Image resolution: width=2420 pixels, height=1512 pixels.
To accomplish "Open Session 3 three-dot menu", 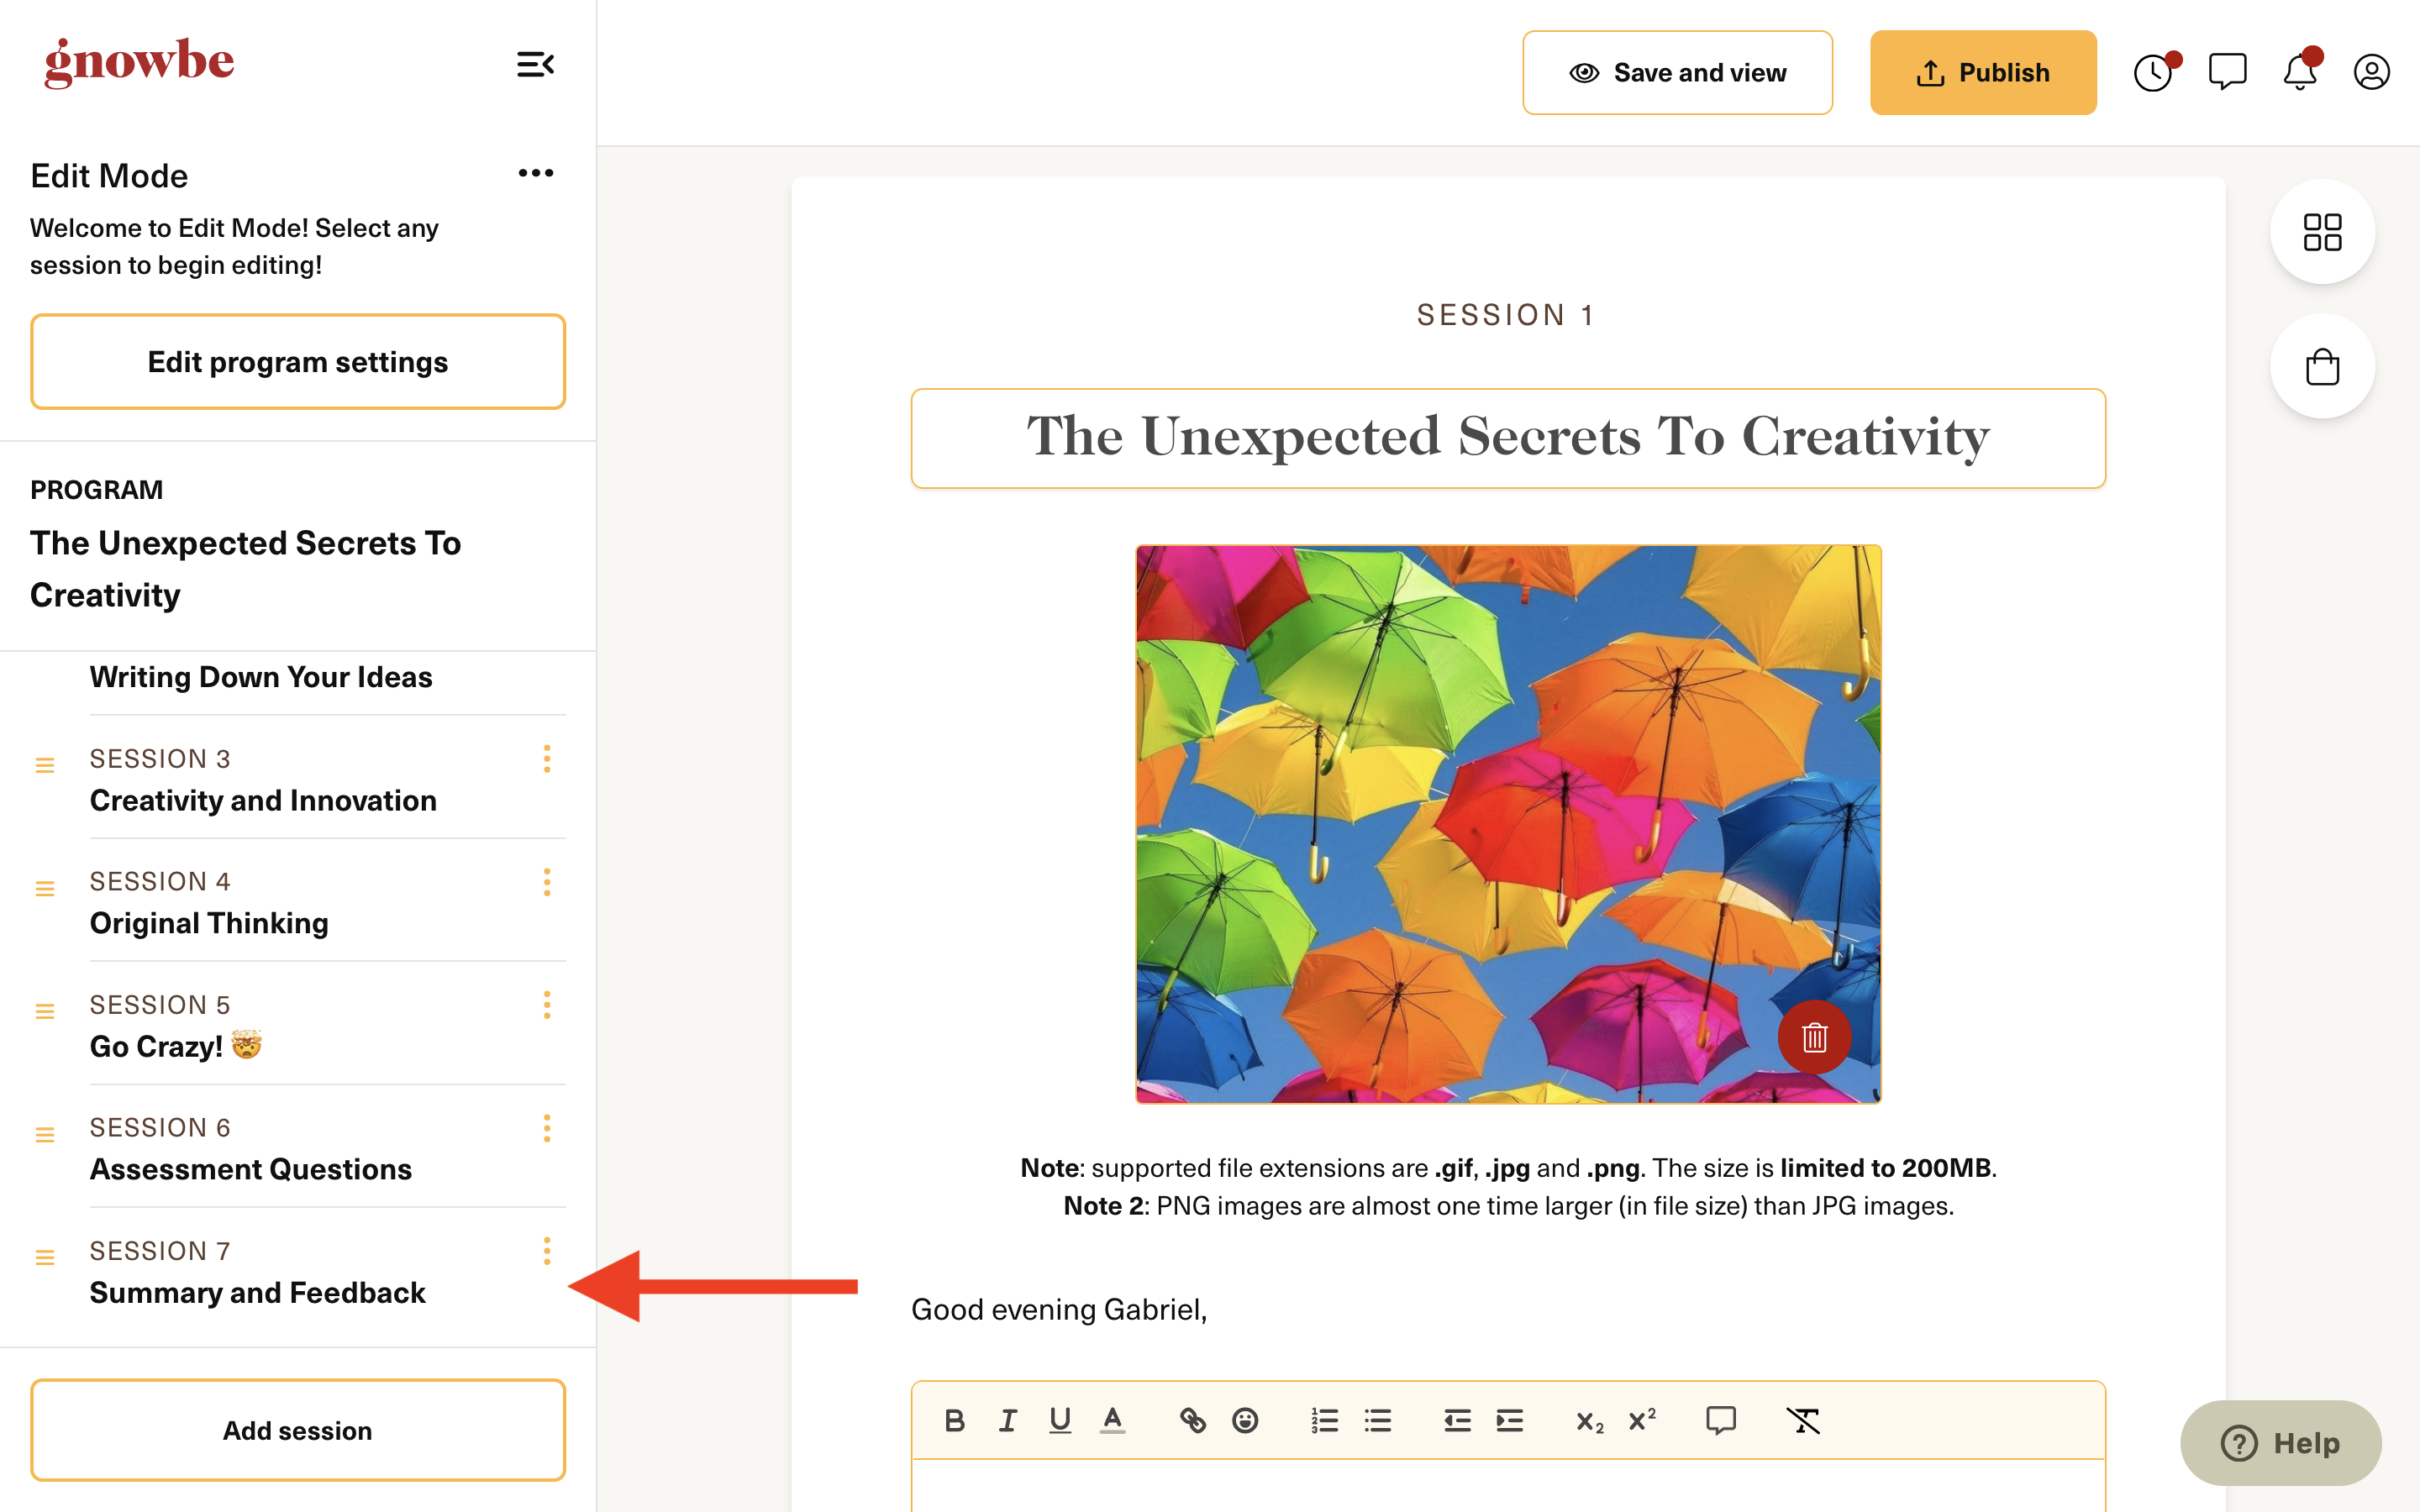I will (547, 759).
